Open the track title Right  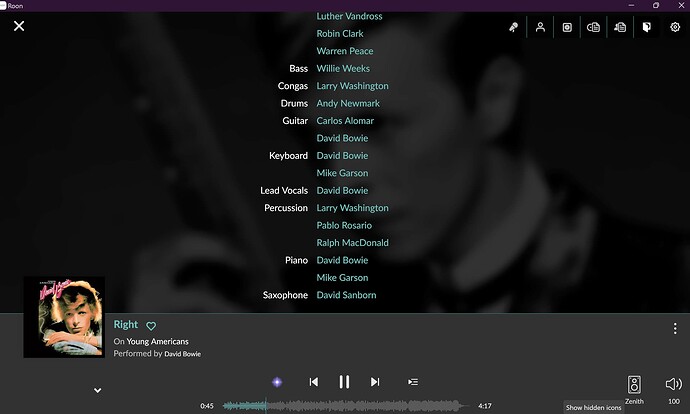click(x=126, y=325)
